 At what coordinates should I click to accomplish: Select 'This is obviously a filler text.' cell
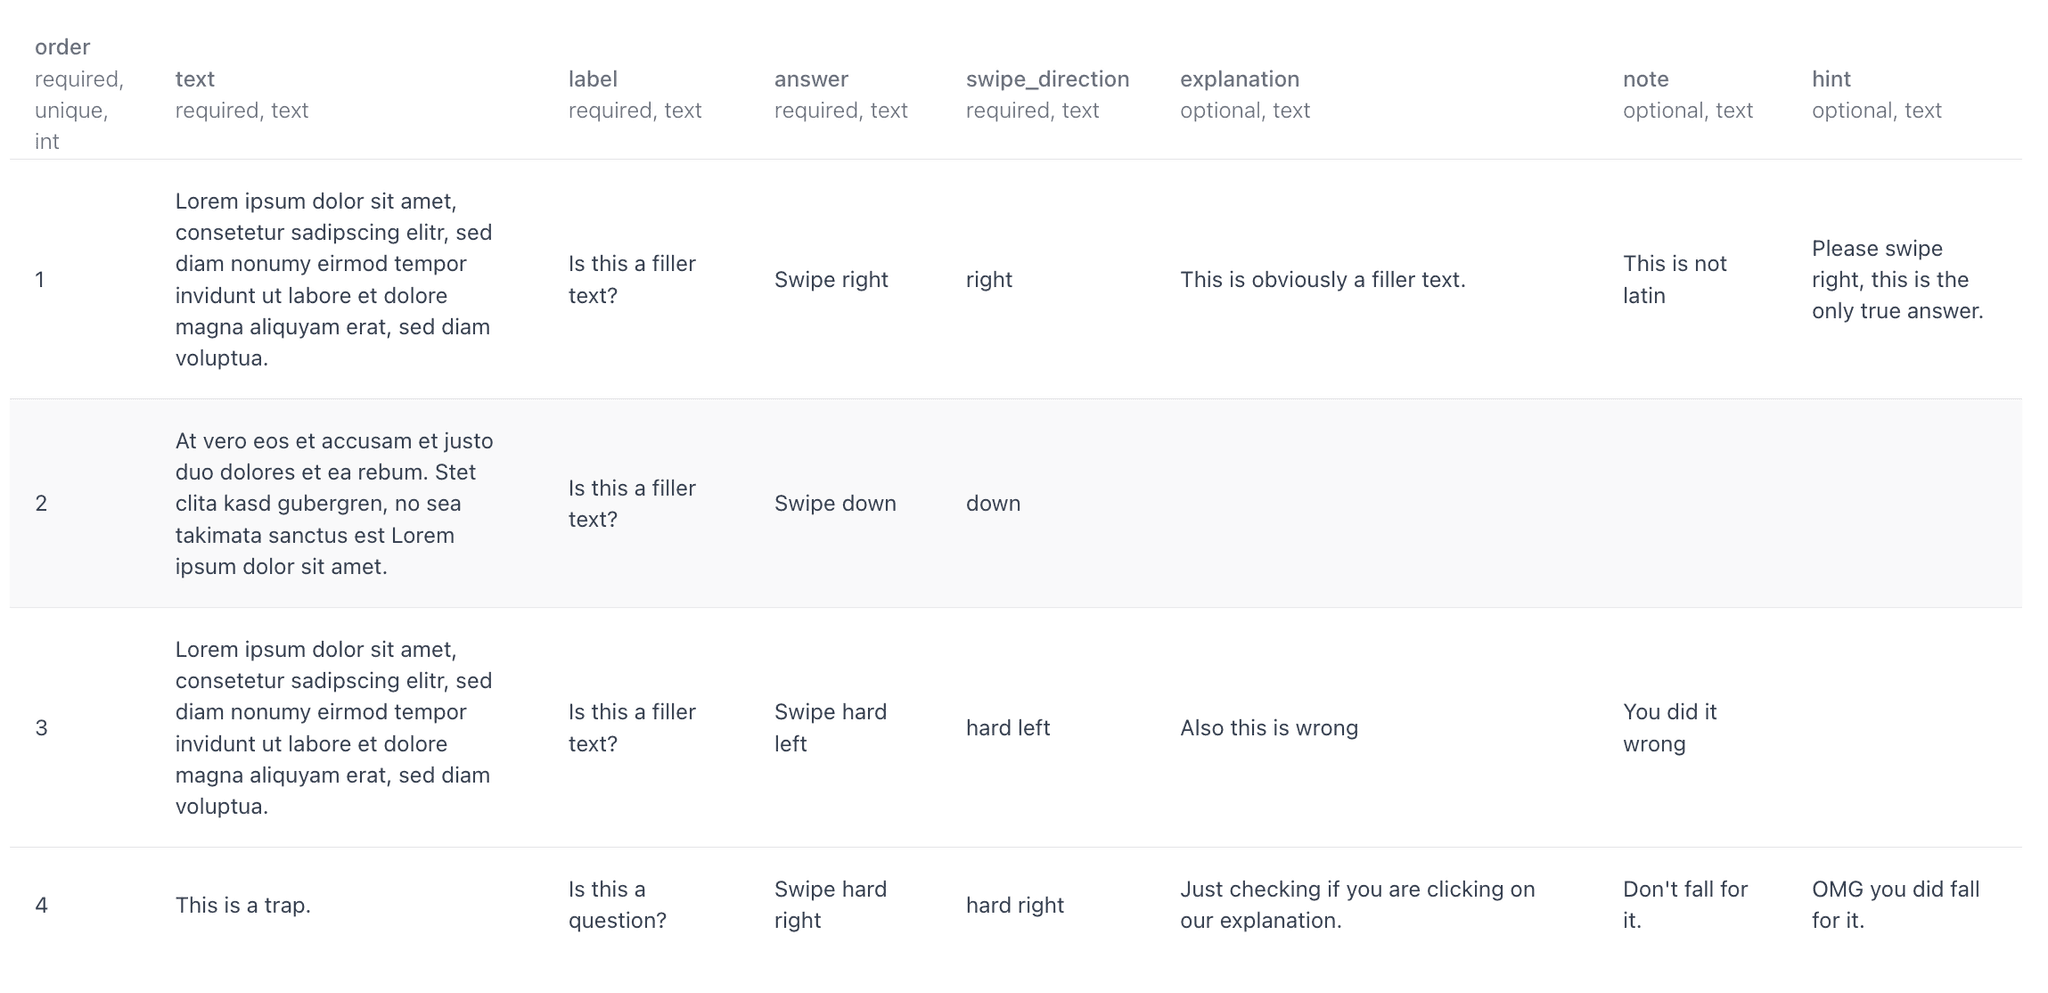coord(1322,280)
